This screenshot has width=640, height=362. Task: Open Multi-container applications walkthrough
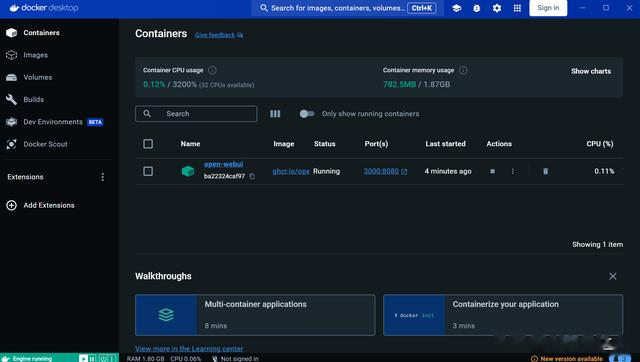(255, 315)
